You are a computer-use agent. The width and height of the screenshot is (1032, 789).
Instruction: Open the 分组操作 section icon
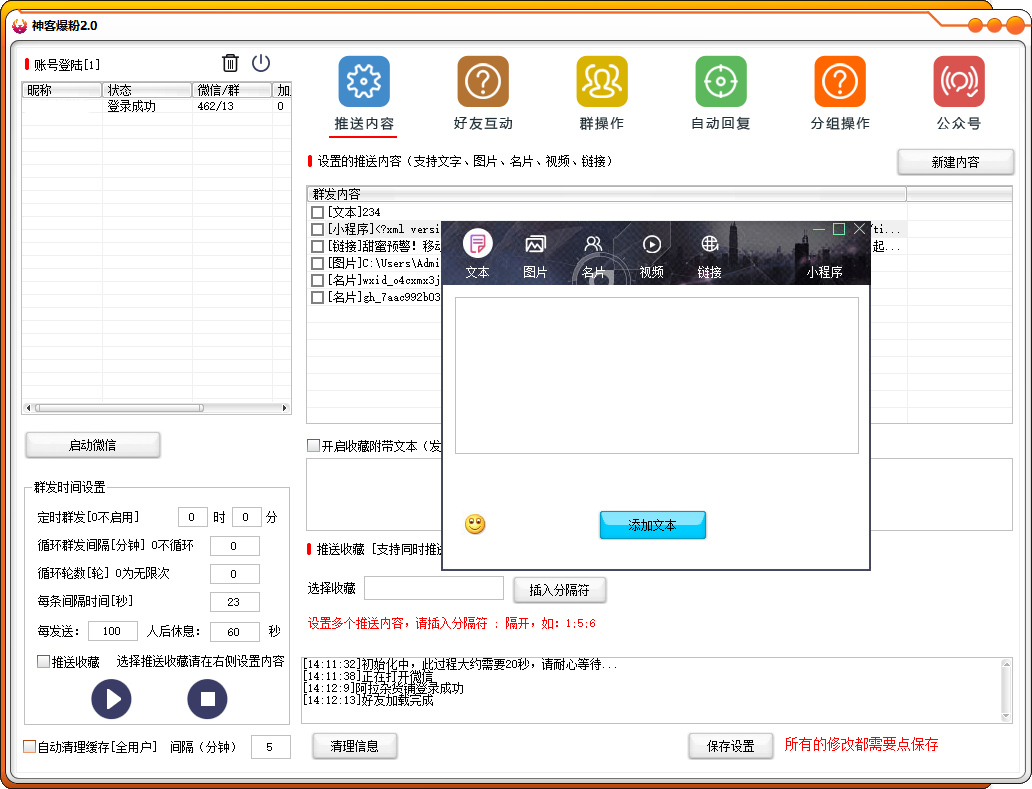[x=840, y=81]
